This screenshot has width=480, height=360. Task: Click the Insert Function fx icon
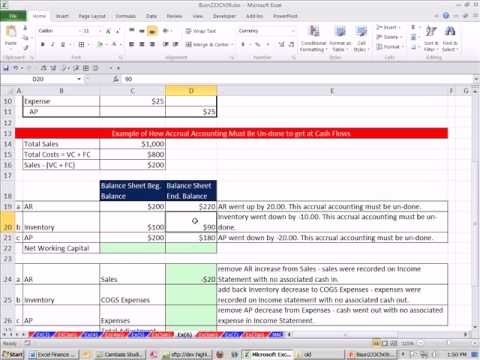[x=116, y=79]
